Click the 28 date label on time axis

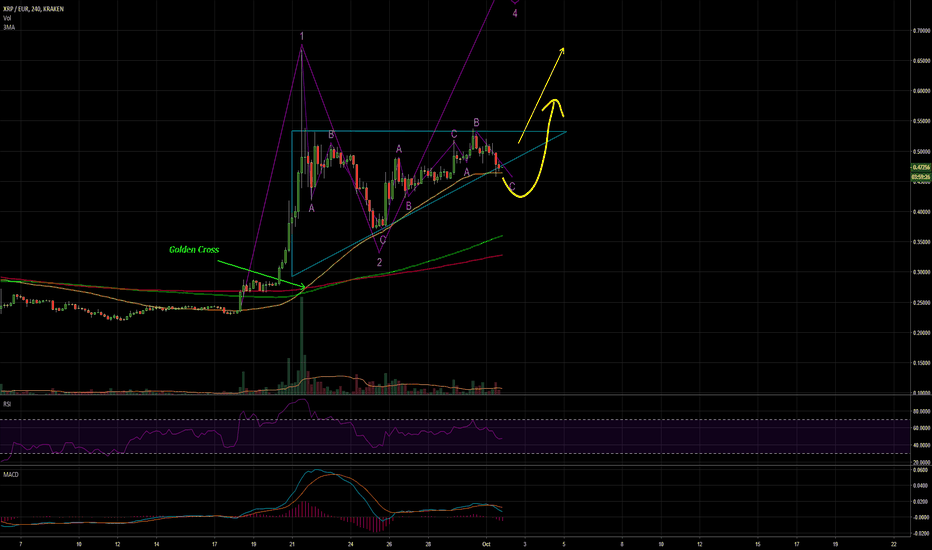pos(428,544)
